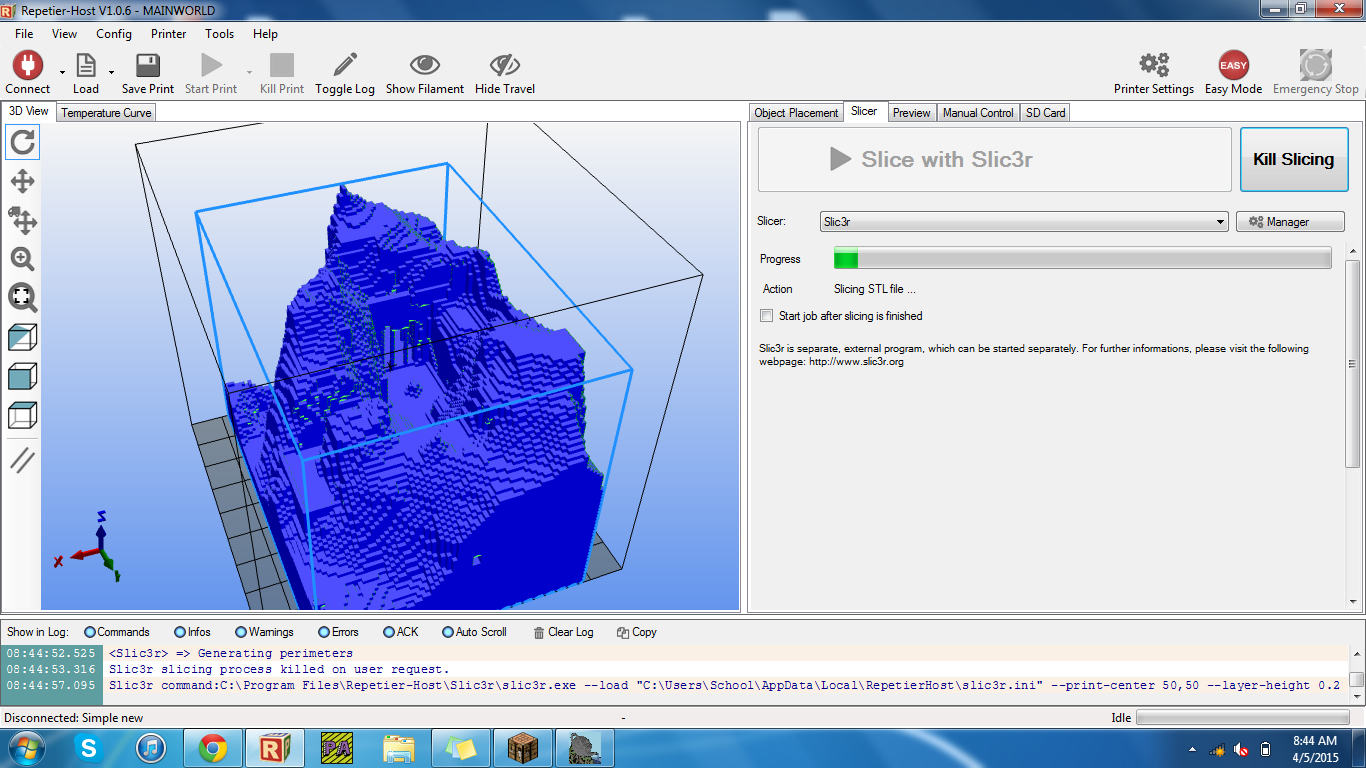Click the Kill Slicing button
1366x768 pixels.
[x=1293, y=159]
